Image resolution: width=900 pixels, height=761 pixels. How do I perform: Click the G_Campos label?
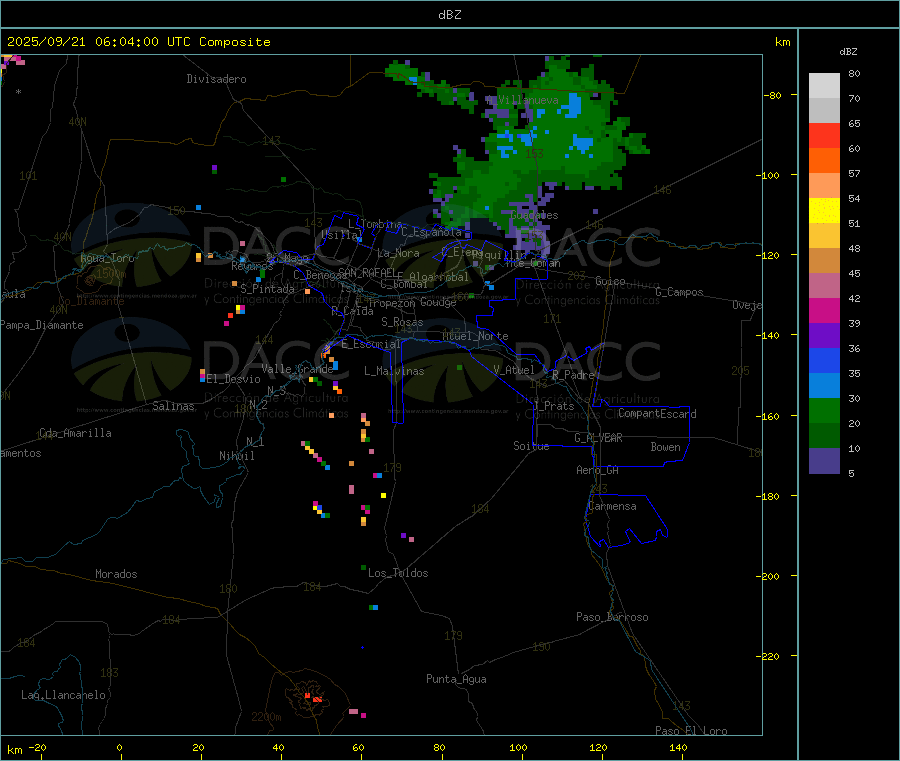pyautogui.click(x=679, y=292)
